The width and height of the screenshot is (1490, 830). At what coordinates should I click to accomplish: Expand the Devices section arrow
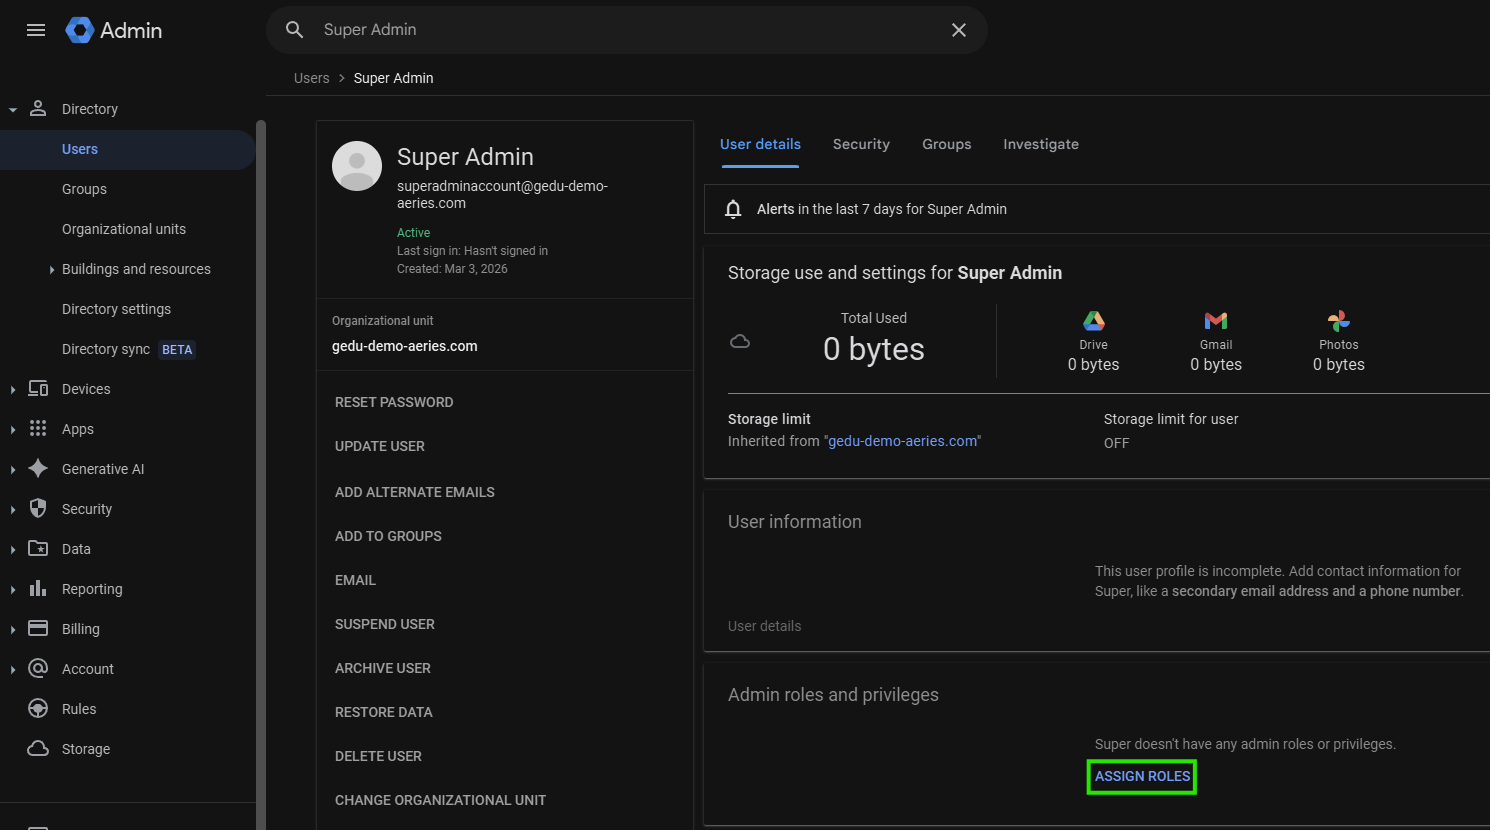pos(12,389)
